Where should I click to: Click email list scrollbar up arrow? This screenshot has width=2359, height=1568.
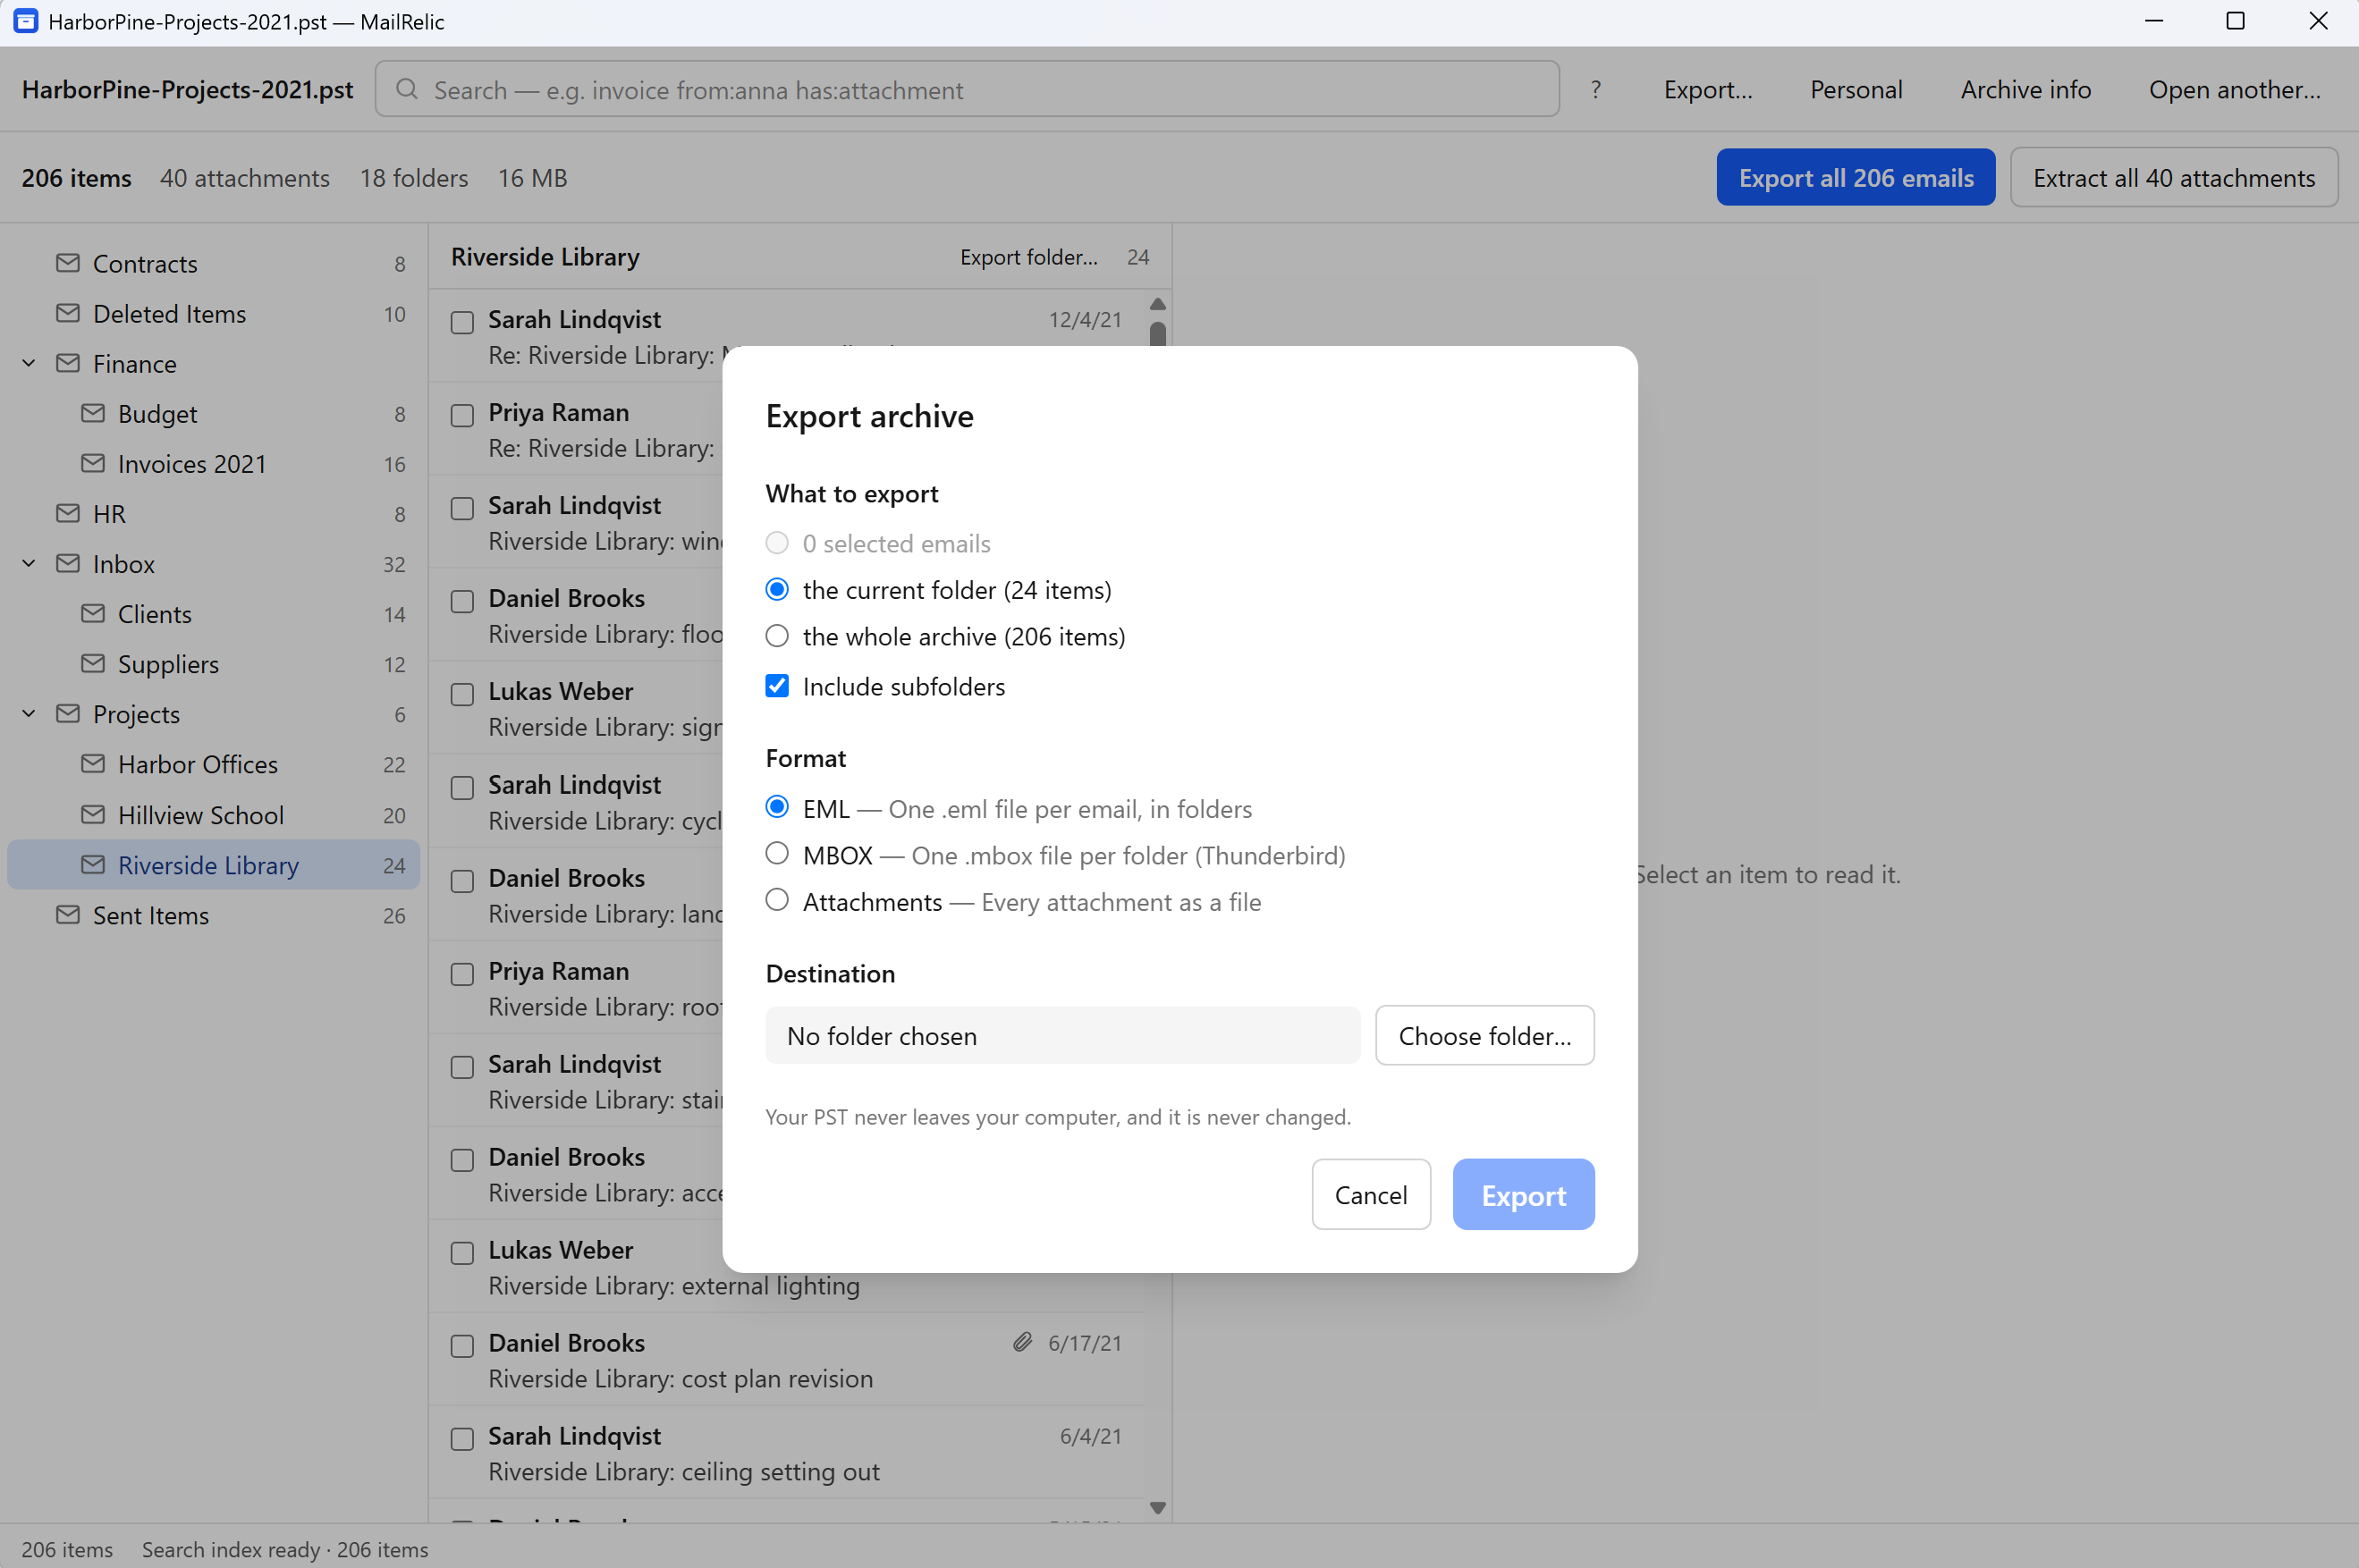pyautogui.click(x=1158, y=304)
